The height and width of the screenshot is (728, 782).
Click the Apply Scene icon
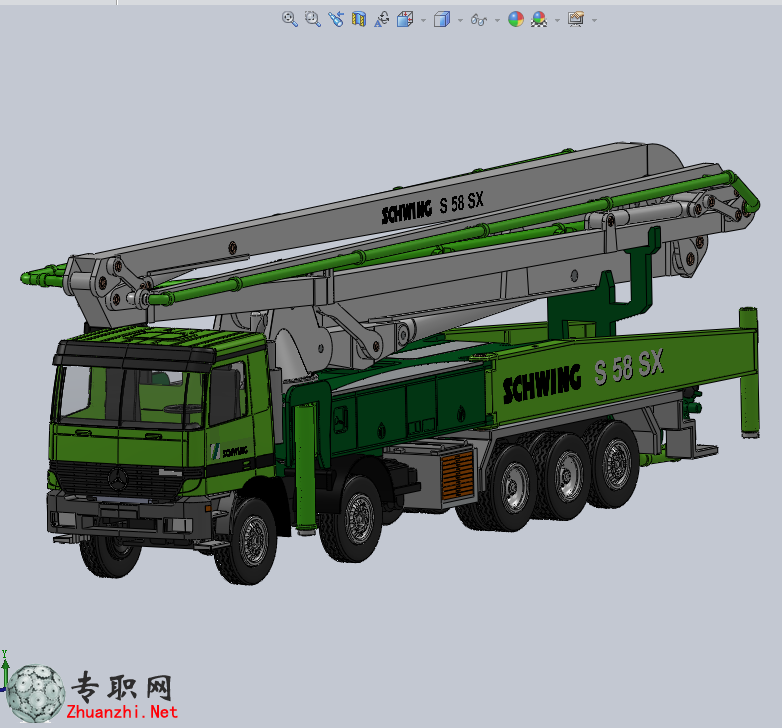pyautogui.click(x=539, y=19)
